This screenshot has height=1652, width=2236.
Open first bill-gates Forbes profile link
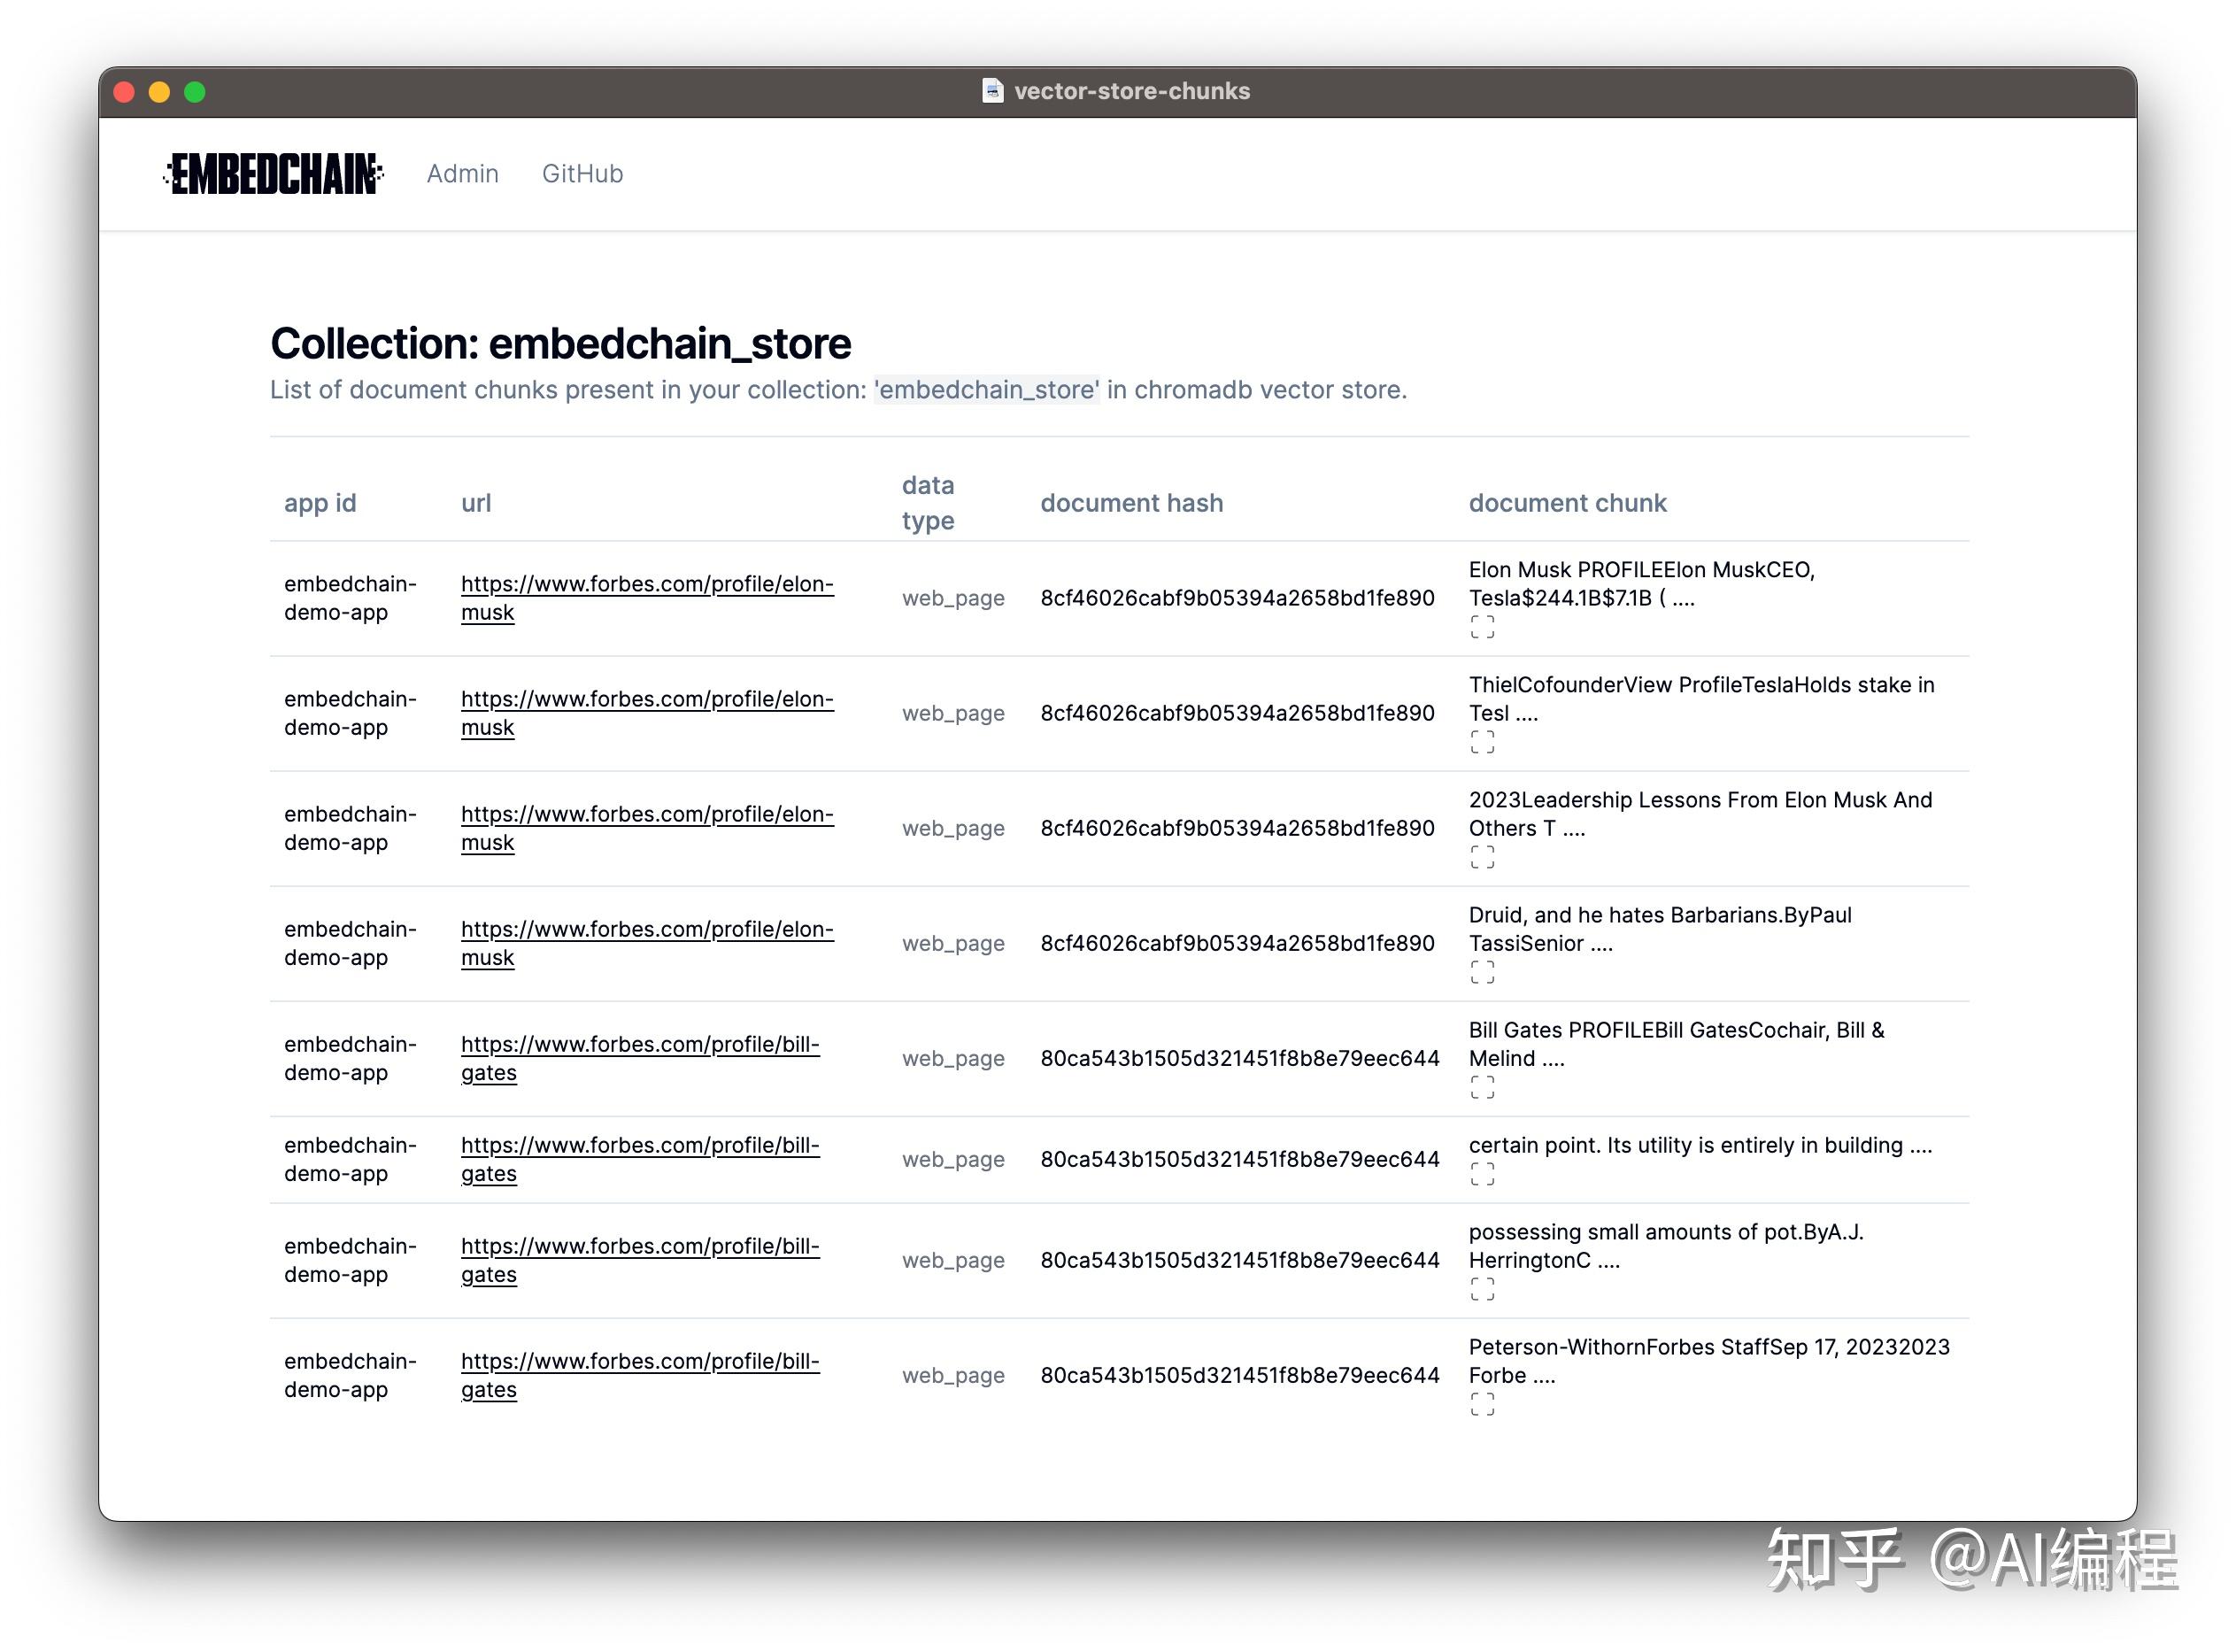639,1045
